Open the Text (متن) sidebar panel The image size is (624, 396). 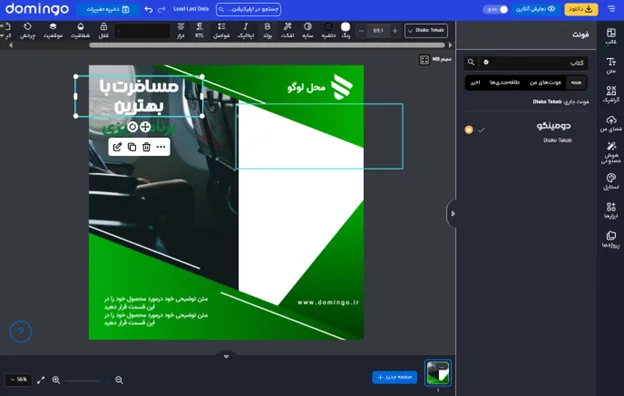click(x=611, y=66)
